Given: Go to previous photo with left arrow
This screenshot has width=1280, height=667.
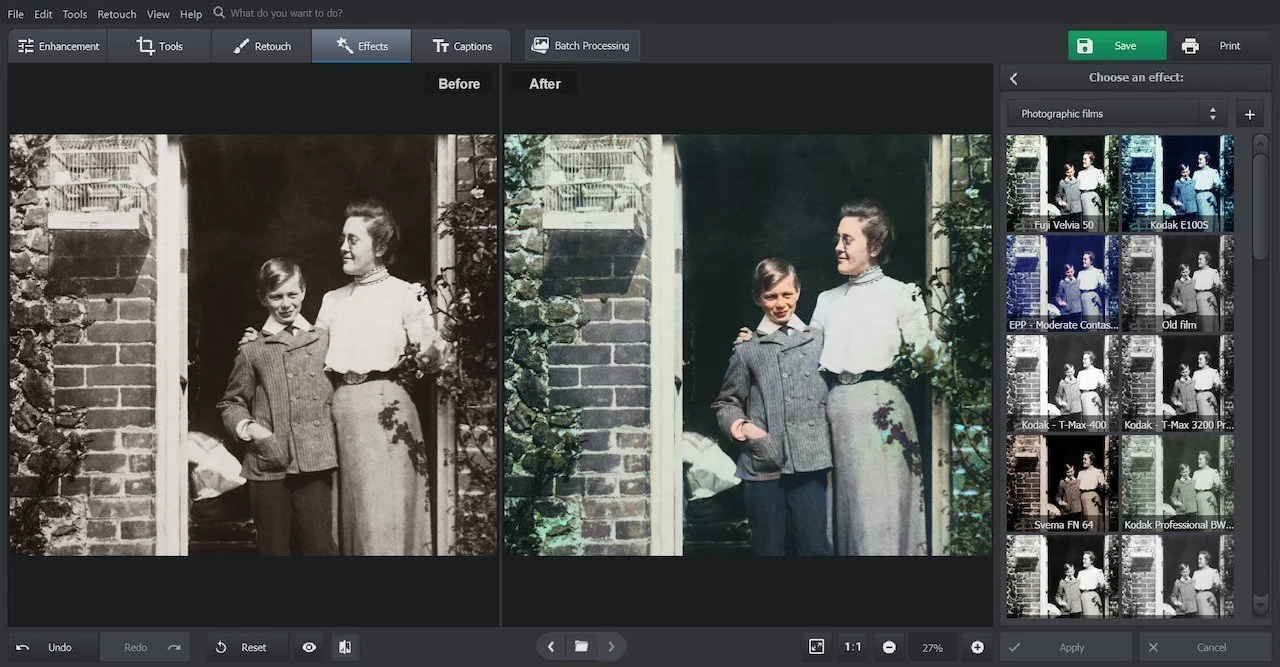Looking at the screenshot, I should (x=550, y=647).
